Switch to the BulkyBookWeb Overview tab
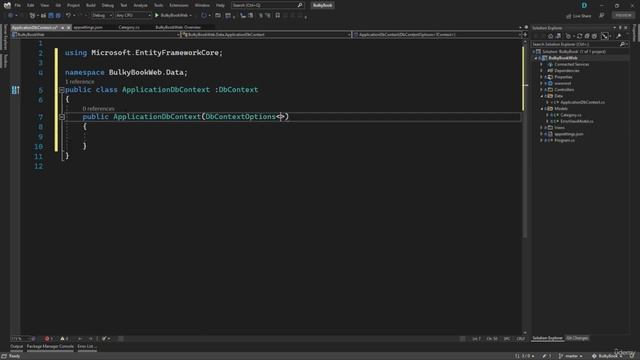Image resolution: width=640 pixels, height=360 pixels. pos(178,27)
